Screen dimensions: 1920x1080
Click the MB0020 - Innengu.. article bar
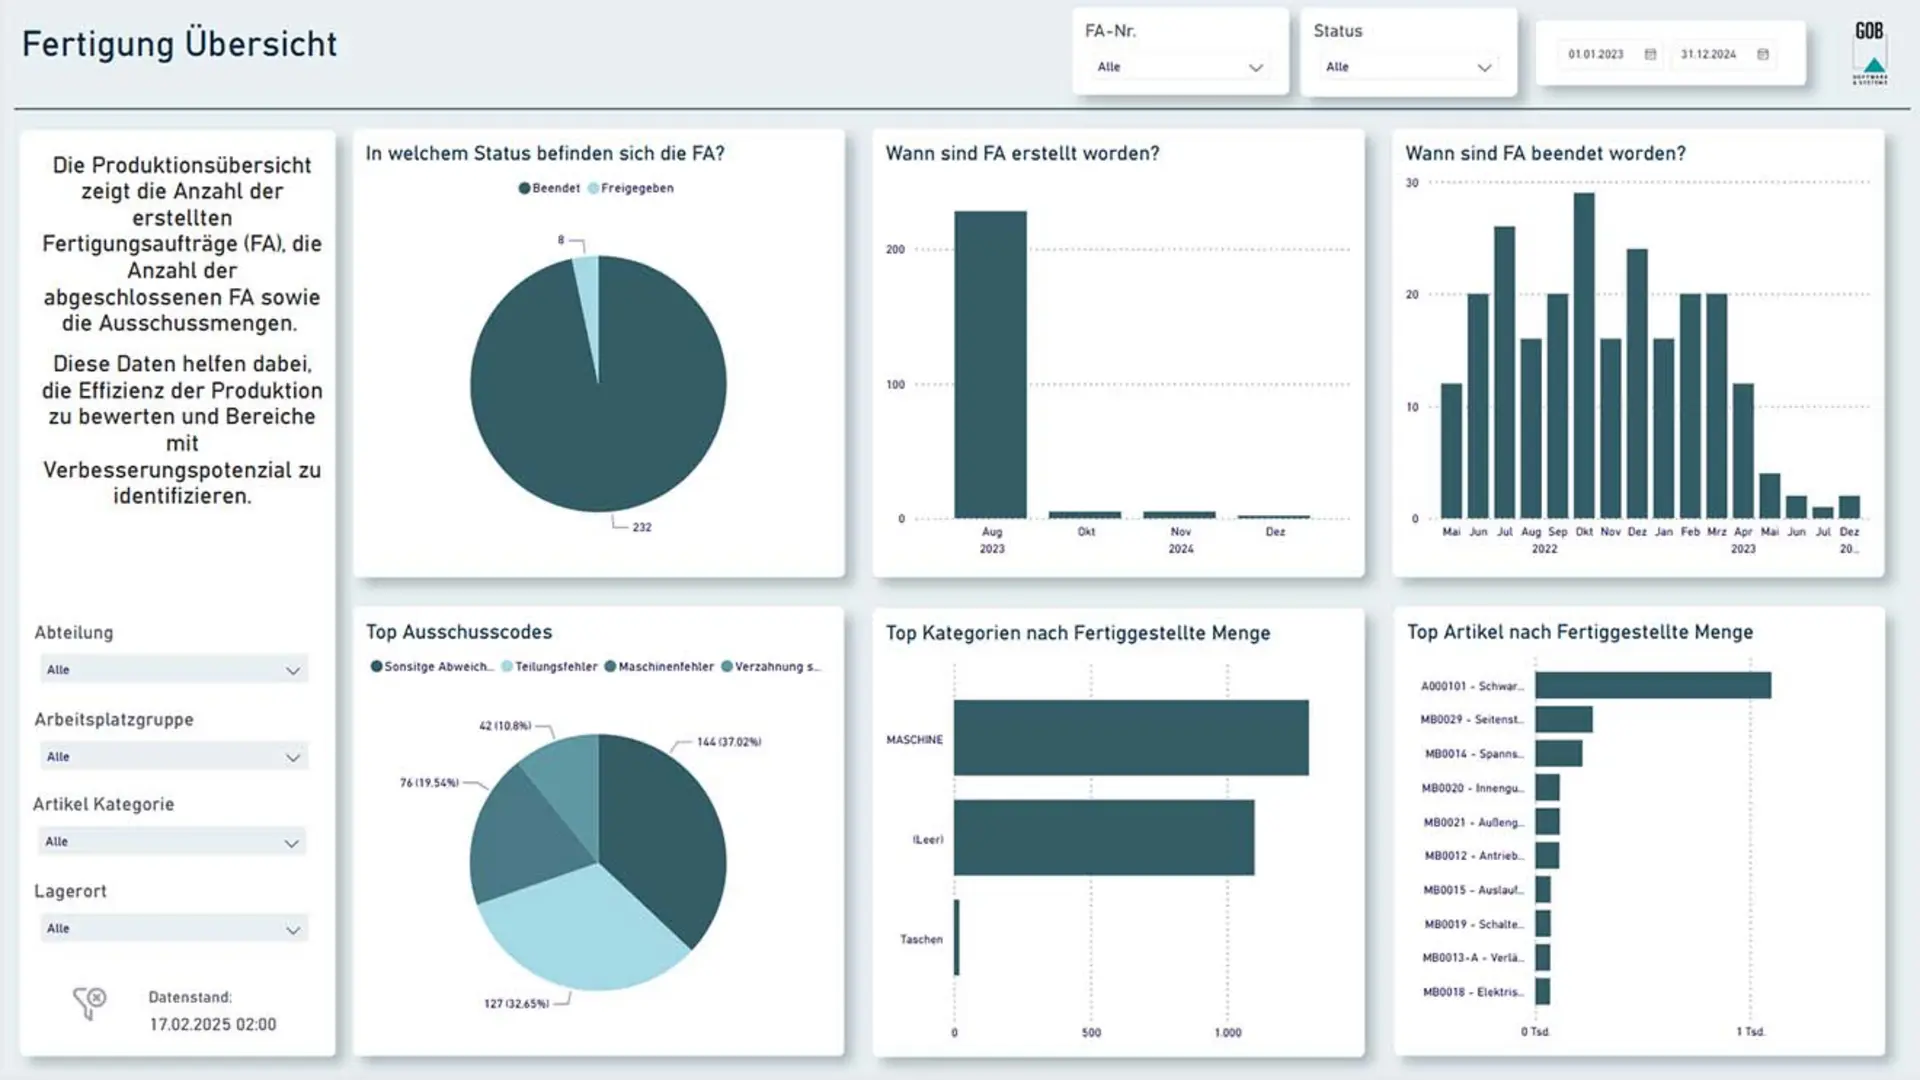pyautogui.click(x=1548, y=787)
